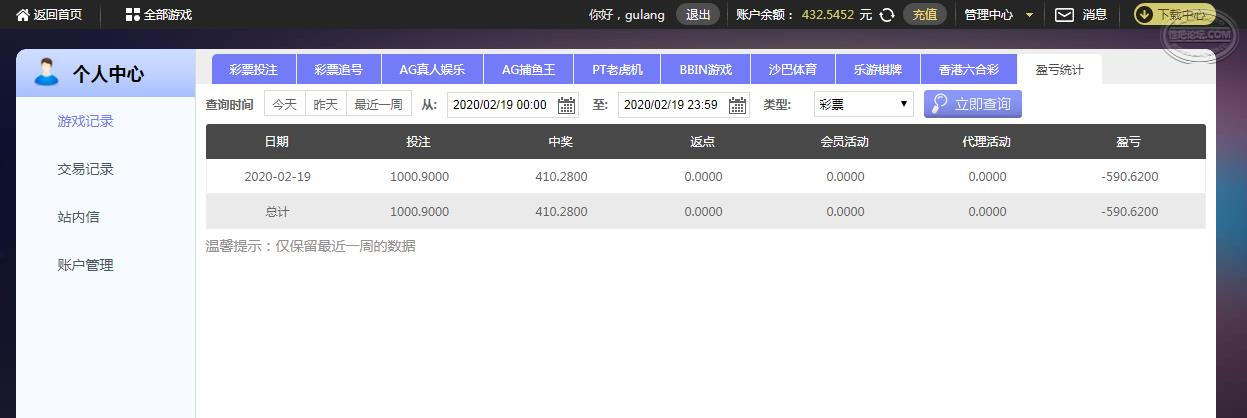Image resolution: width=1247 pixels, height=418 pixels.
Task: Click the 总计 row label
Action: pyautogui.click(x=277, y=212)
